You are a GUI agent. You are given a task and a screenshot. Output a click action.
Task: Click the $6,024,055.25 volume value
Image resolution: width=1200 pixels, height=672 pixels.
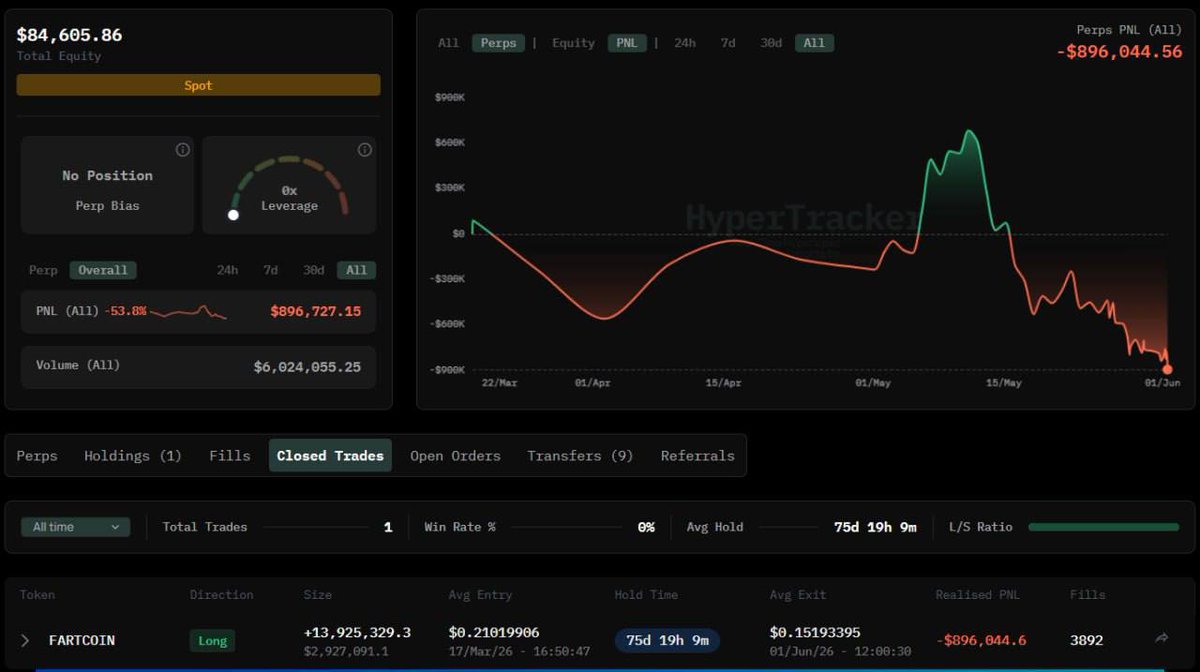308,367
